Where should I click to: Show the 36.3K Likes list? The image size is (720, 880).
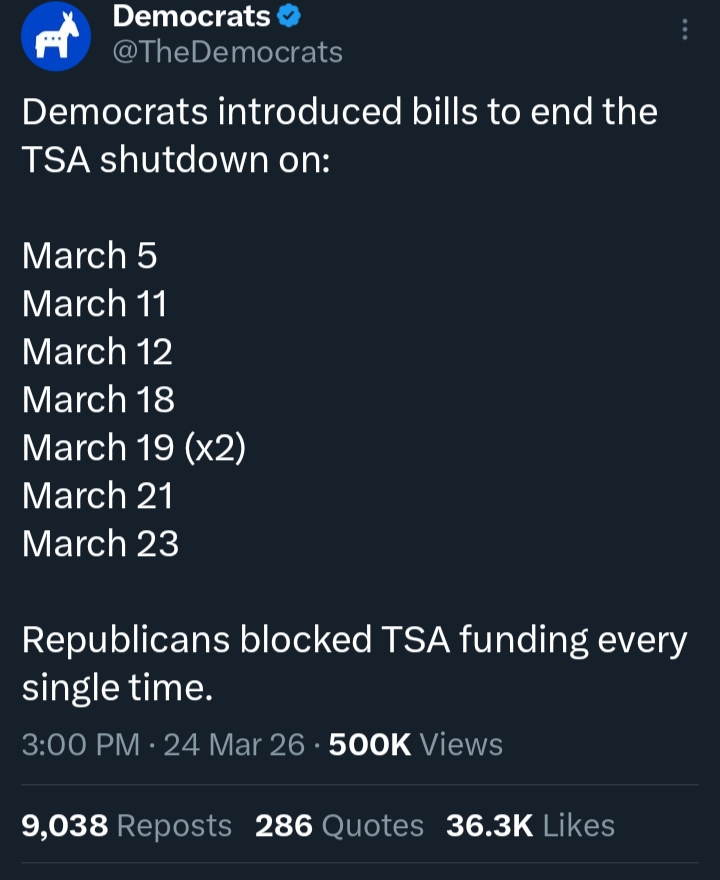(530, 825)
